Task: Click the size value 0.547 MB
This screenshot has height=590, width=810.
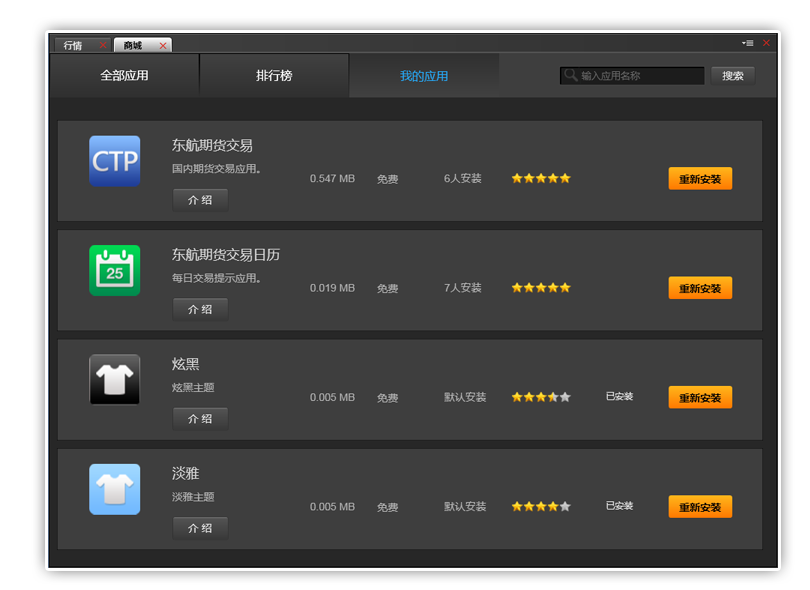Action: pyautogui.click(x=332, y=179)
